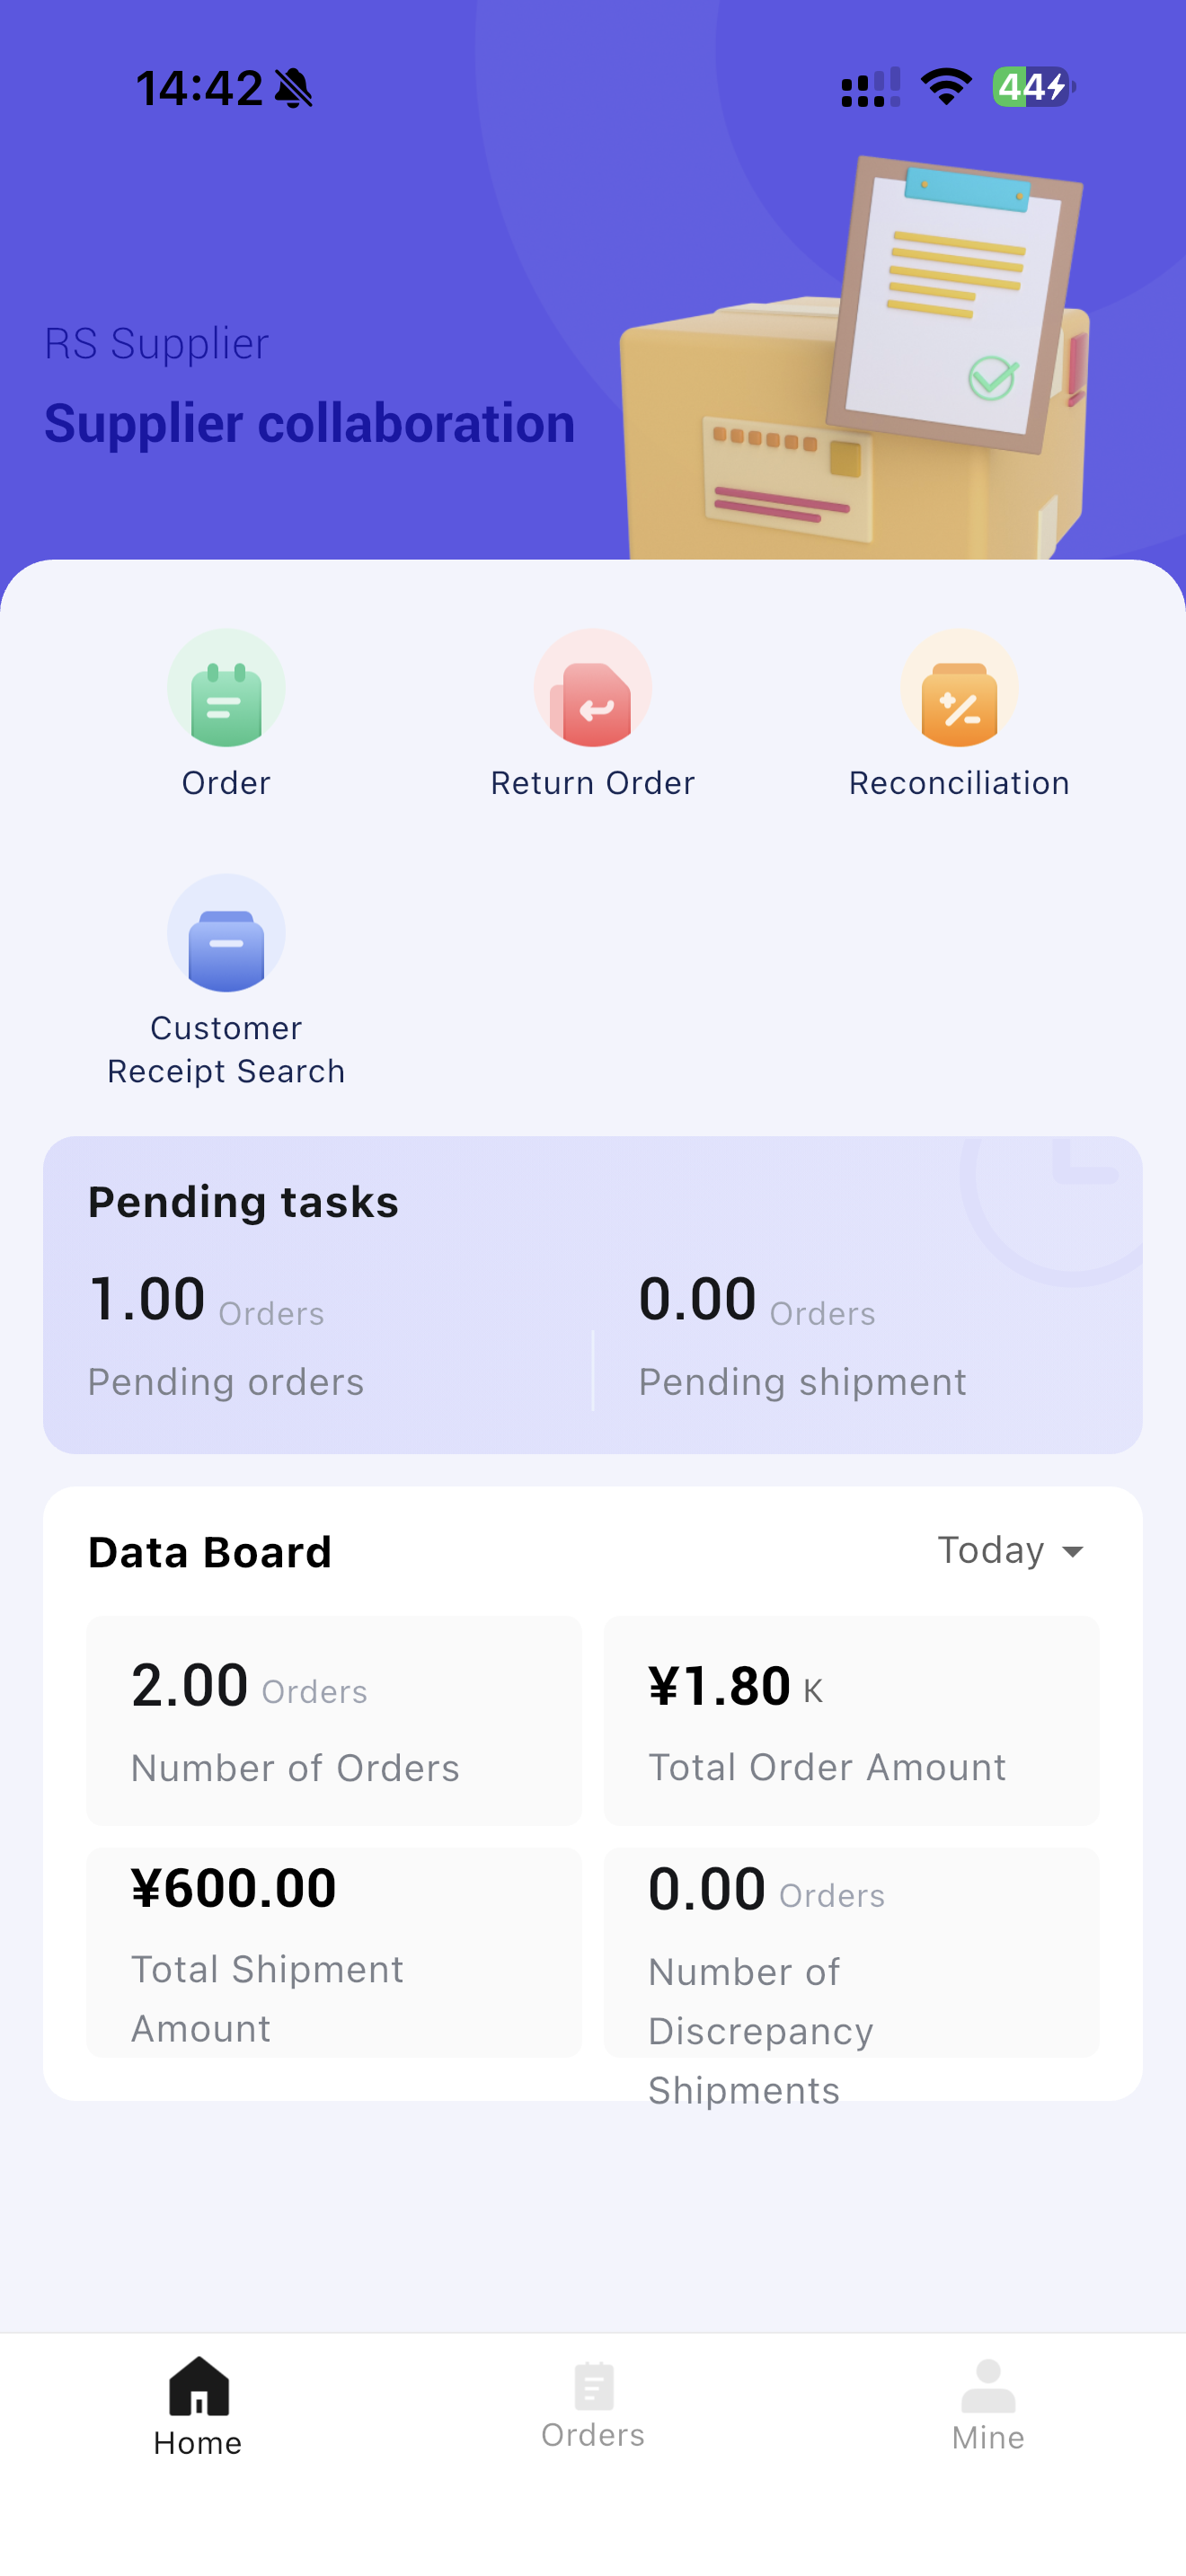
Task: Switch to the Orders tab label
Action: (x=593, y=2435)
